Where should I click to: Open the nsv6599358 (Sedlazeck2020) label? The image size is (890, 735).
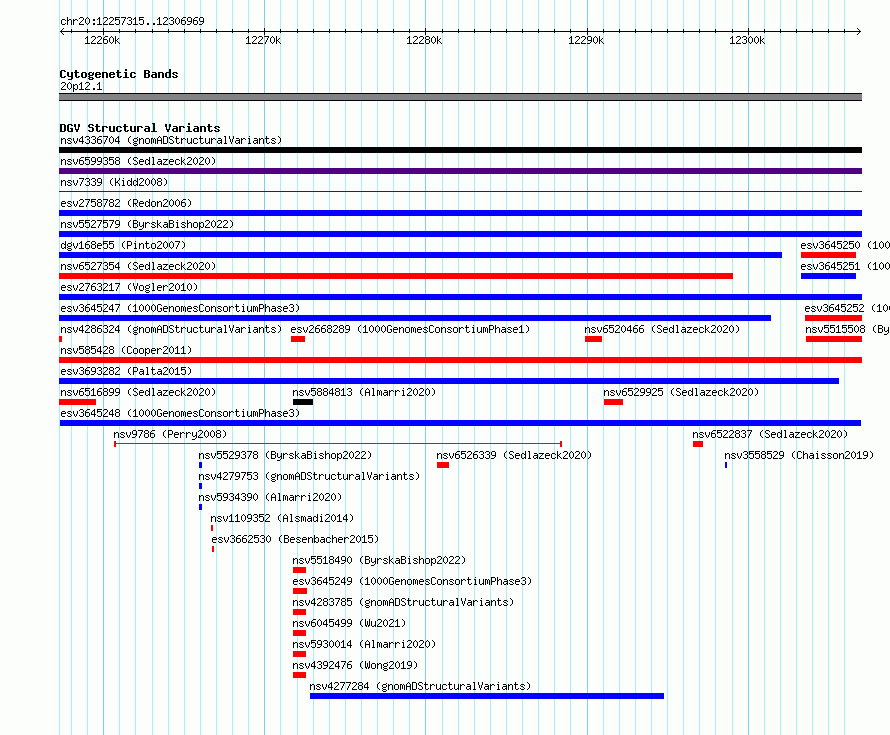click(x=138, y=161)
